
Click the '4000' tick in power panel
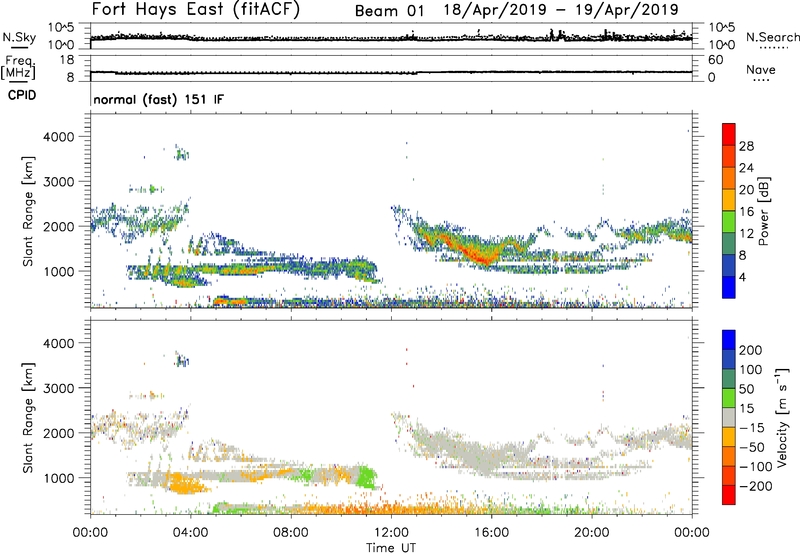(58, 137)
